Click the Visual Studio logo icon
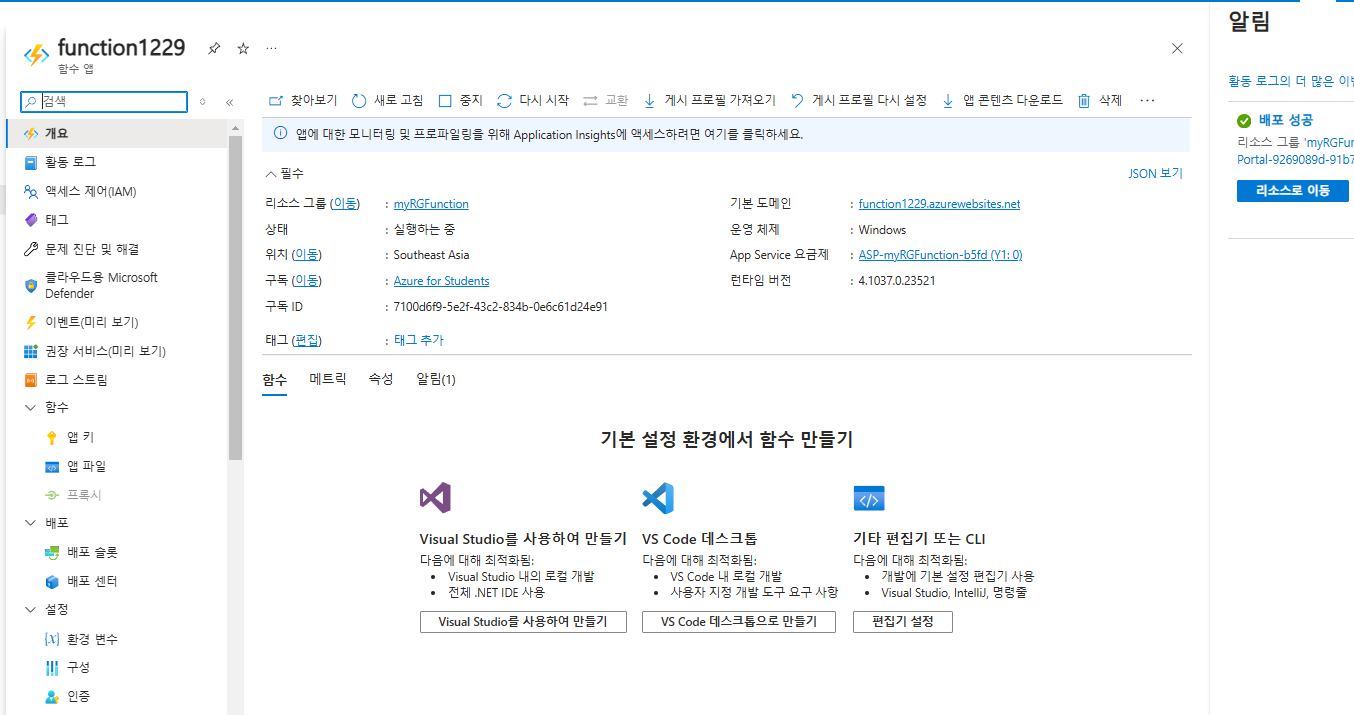 [x=435, y=498]
